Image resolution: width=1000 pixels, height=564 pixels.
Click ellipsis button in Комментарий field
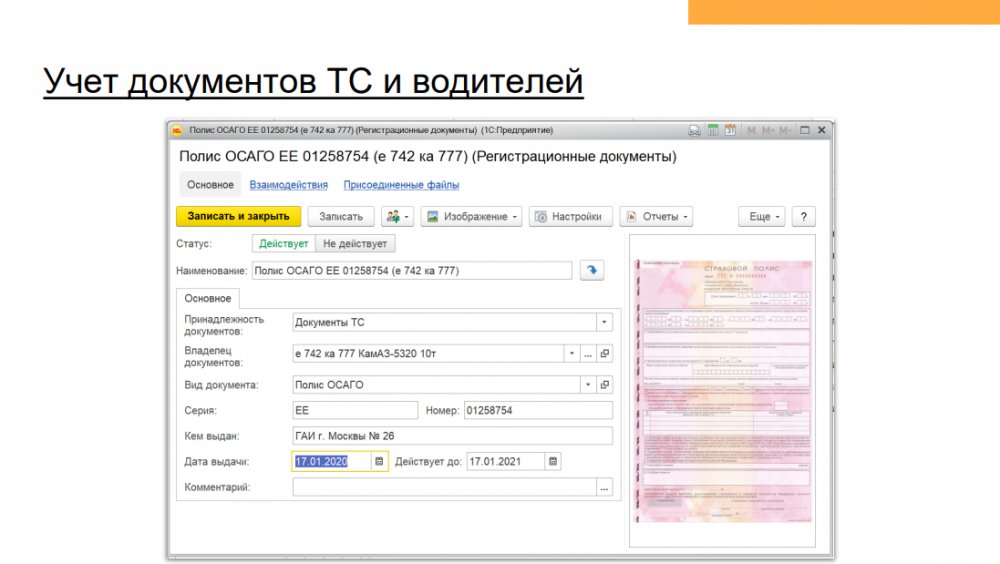[604, 488]
